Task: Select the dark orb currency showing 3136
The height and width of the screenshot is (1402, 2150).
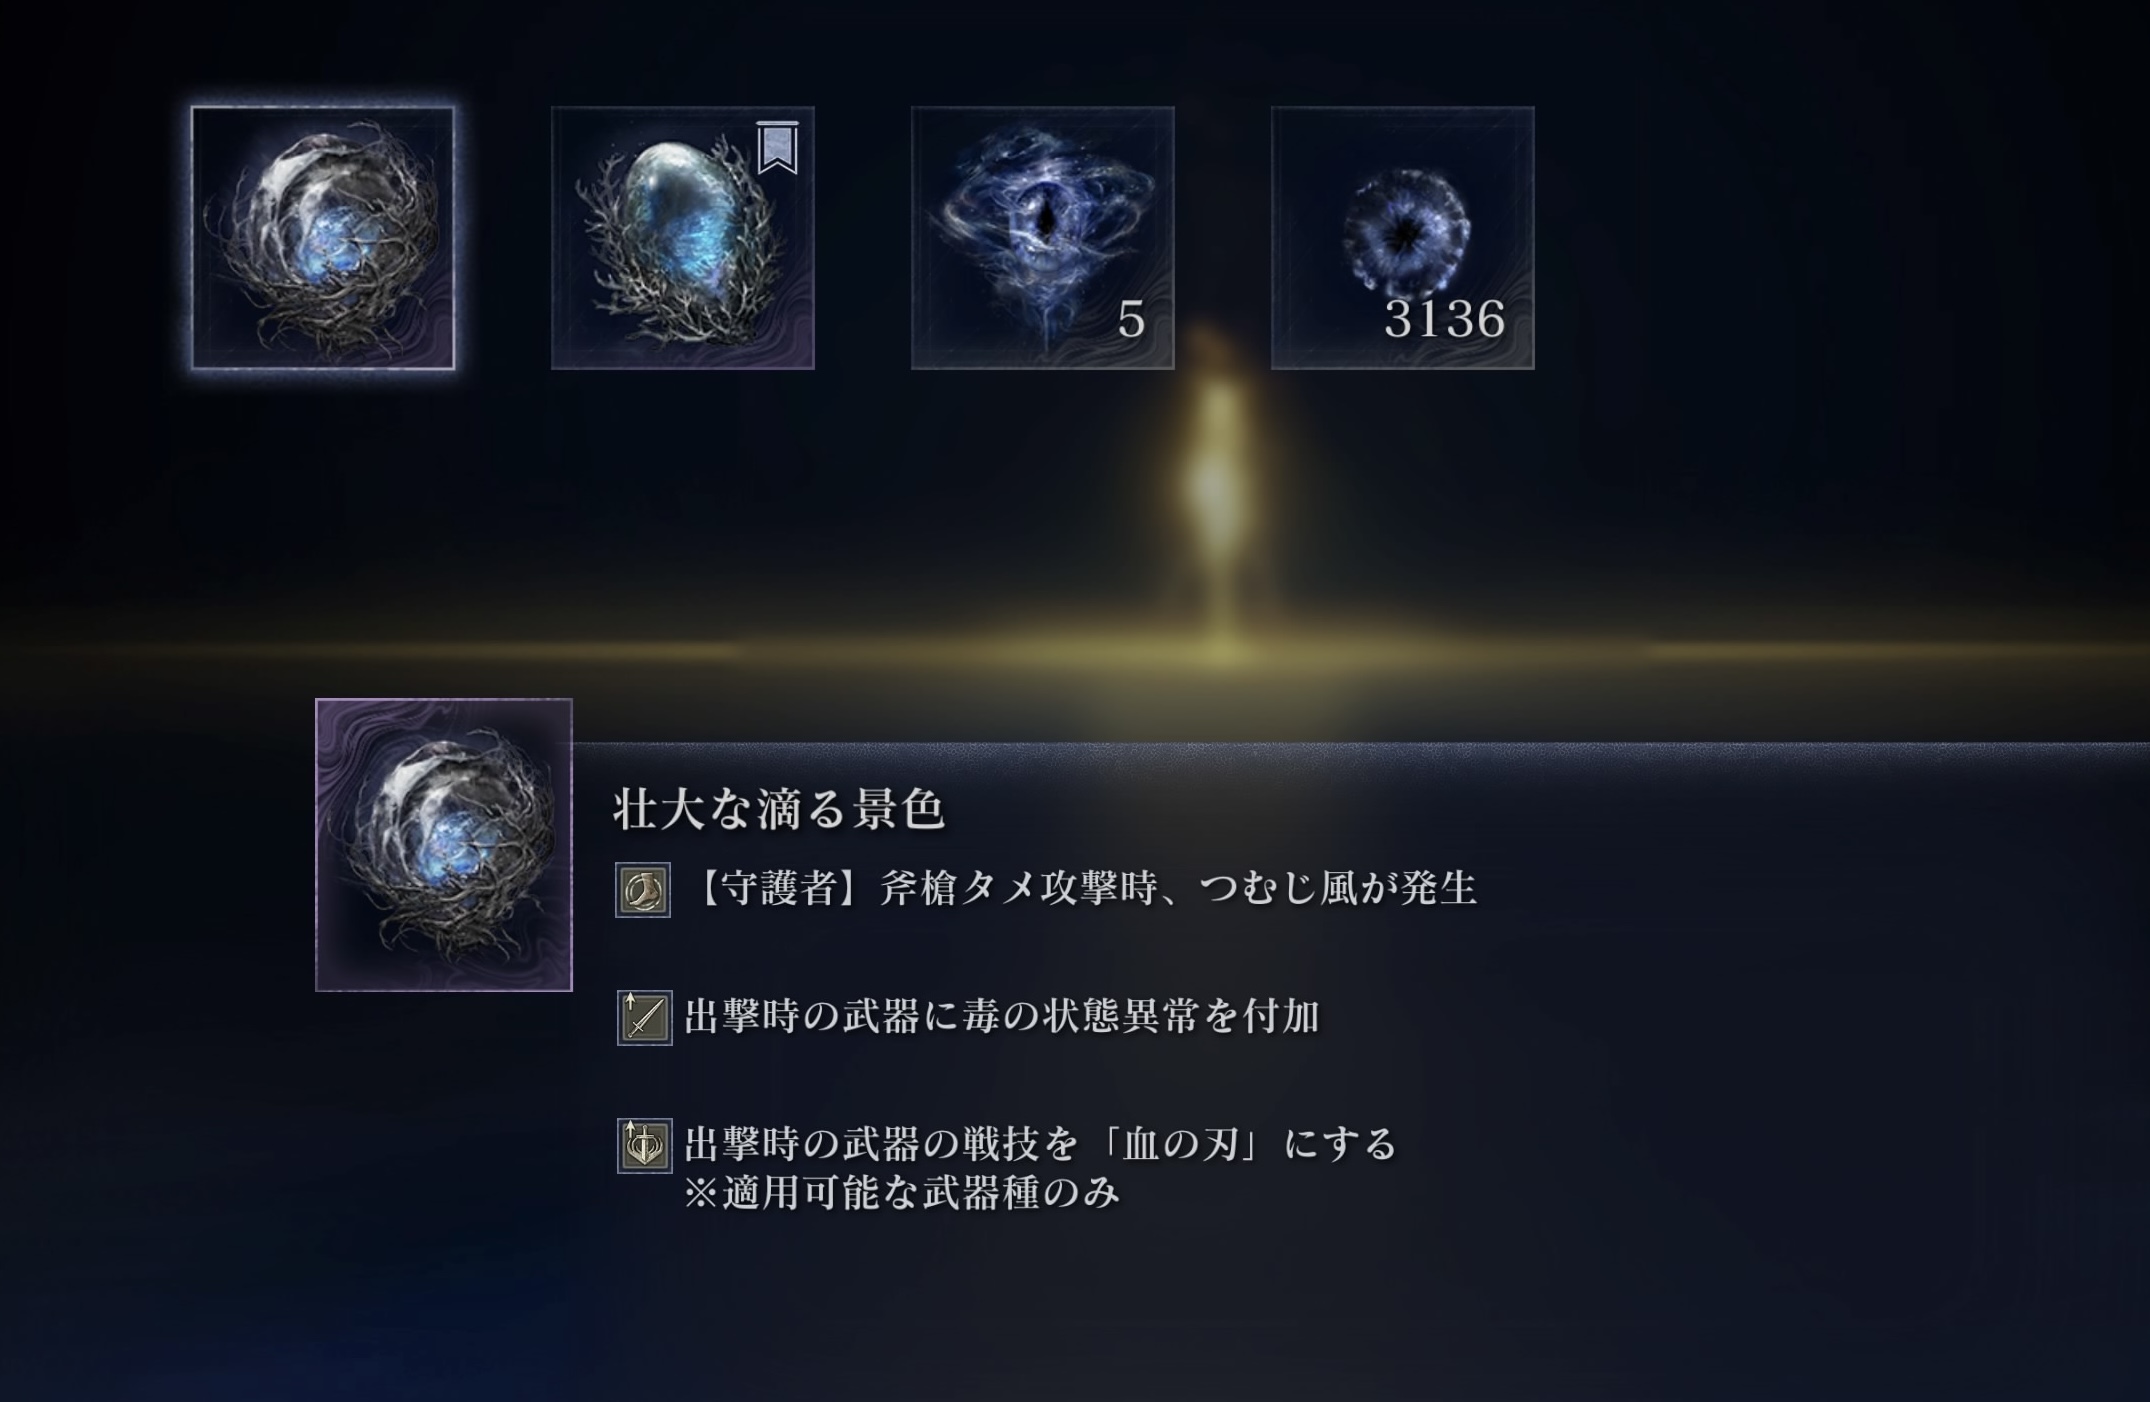Action: 1403,238
